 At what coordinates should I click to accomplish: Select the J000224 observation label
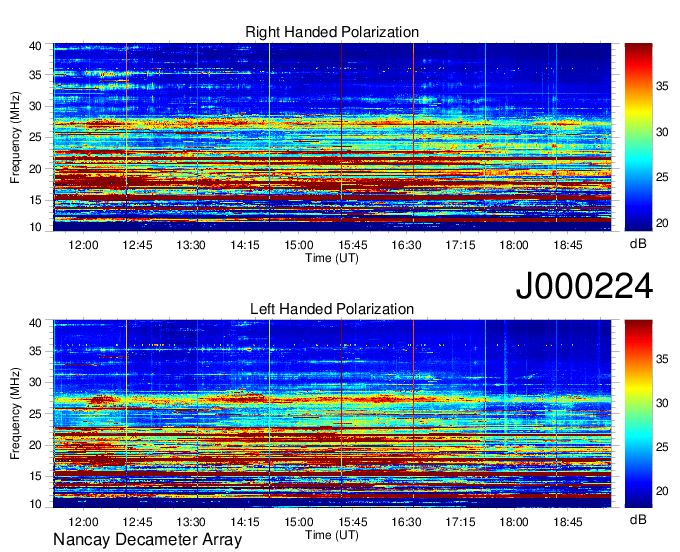pos(584,286)
